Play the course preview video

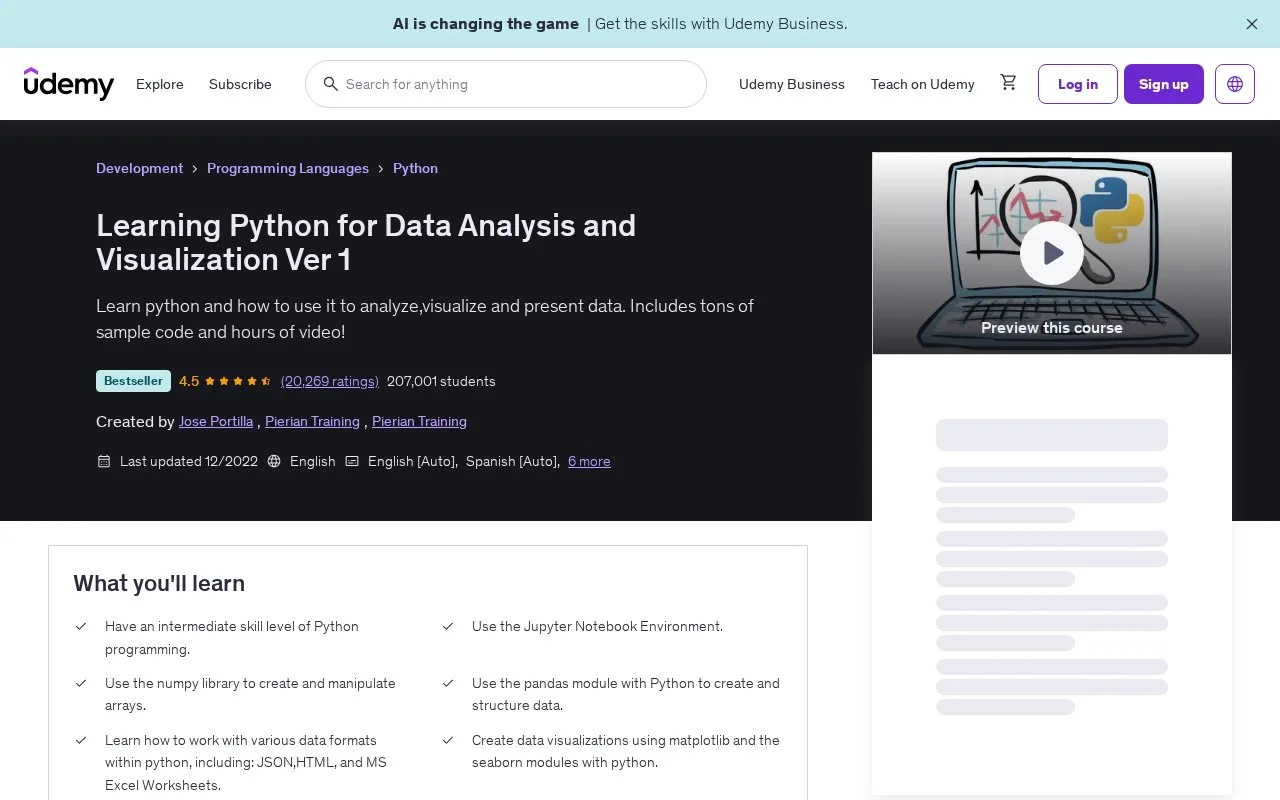1052,253
